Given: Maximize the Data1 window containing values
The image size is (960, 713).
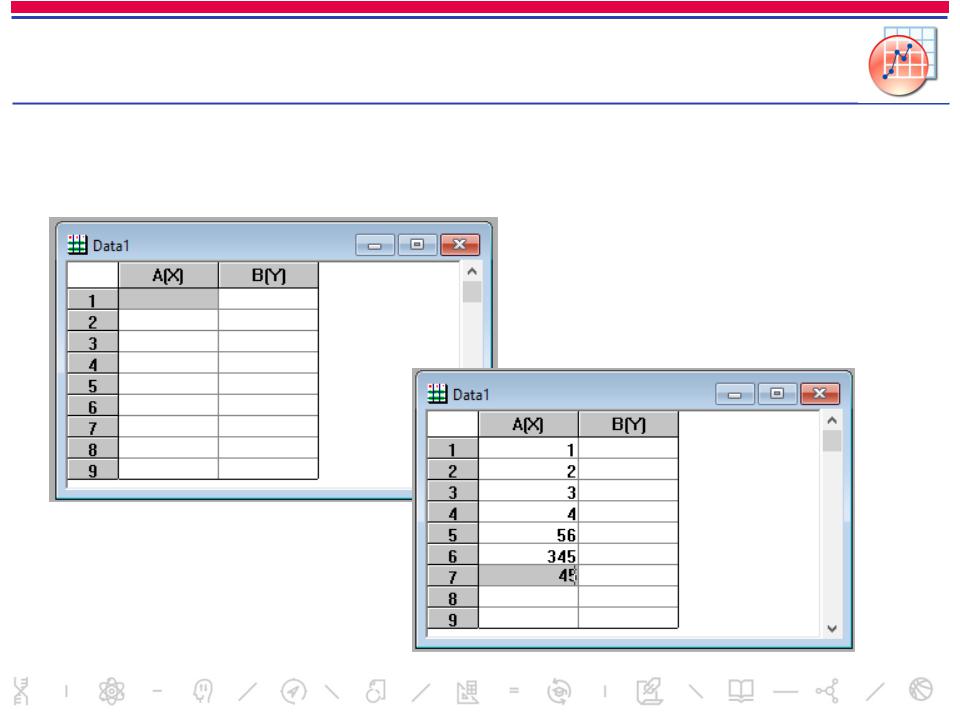Looking at the screenshot, I should pos(778,394).
